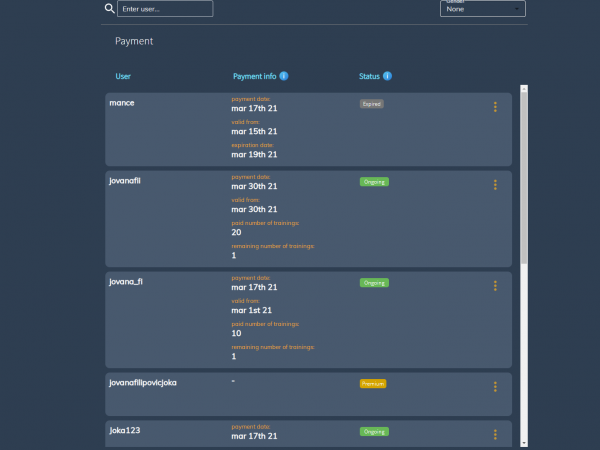This screenshot has width=600, height=450.
Task: Open the three-dot menu for jovana_fi
Action: [x=495, y=286]
